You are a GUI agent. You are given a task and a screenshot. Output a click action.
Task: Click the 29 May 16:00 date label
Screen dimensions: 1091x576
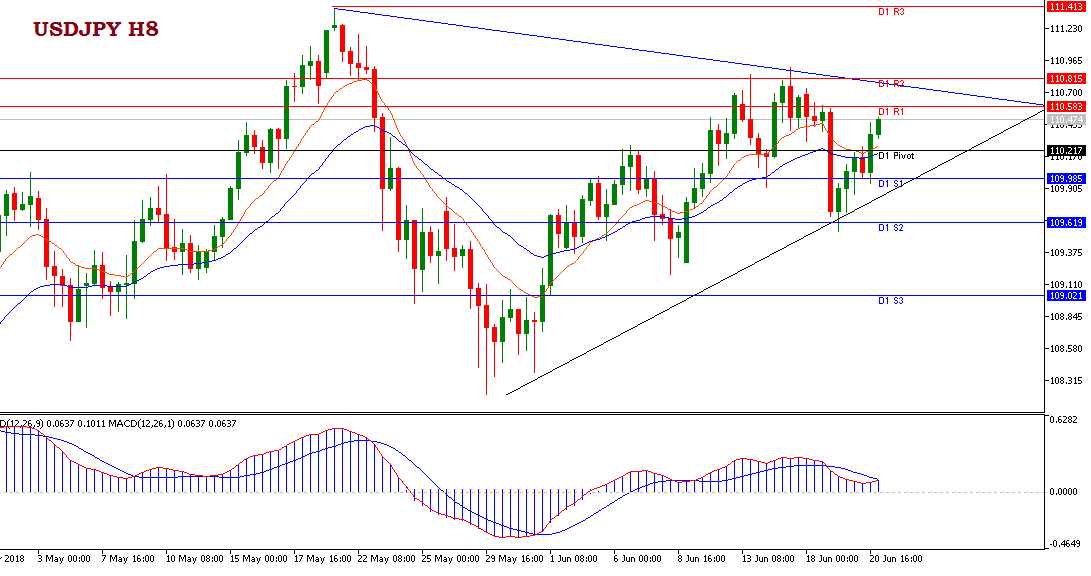coord(514,559)
